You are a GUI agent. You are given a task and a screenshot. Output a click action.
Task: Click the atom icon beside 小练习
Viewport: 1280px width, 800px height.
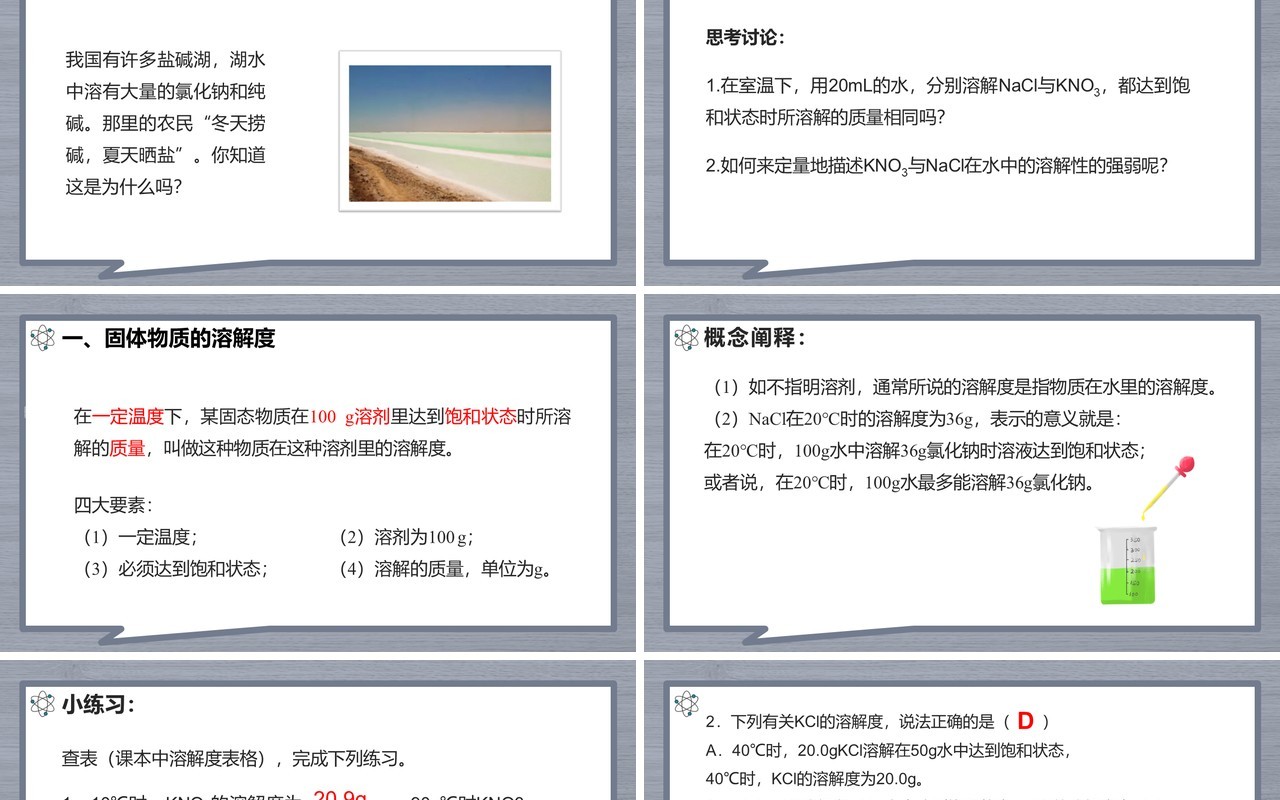coord(43,704)
